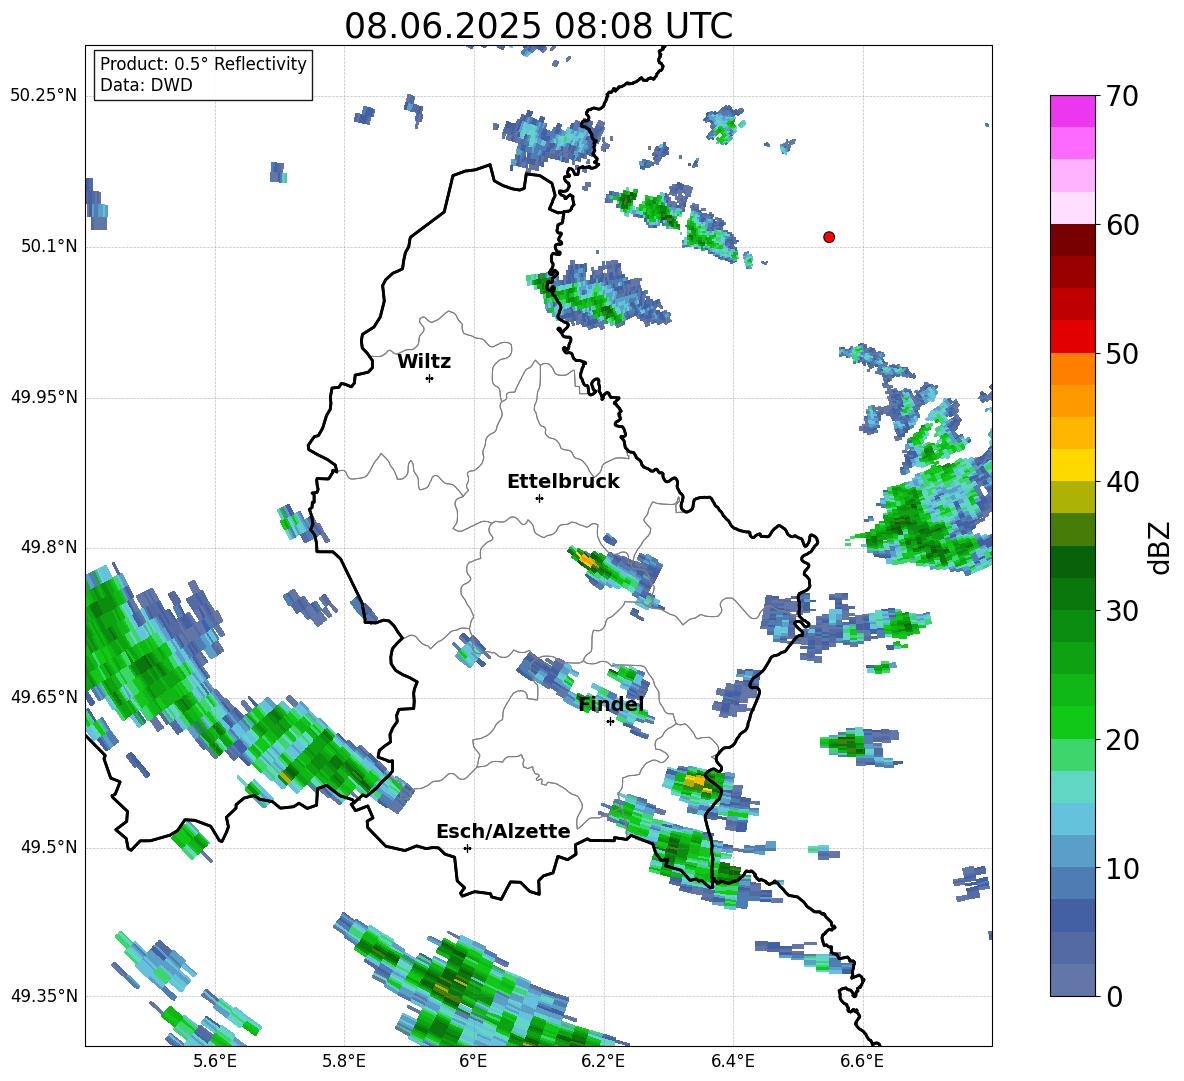Click the 'Data: DWD' text
Screen dimensions: 1184x1081
tap(146, 85)
